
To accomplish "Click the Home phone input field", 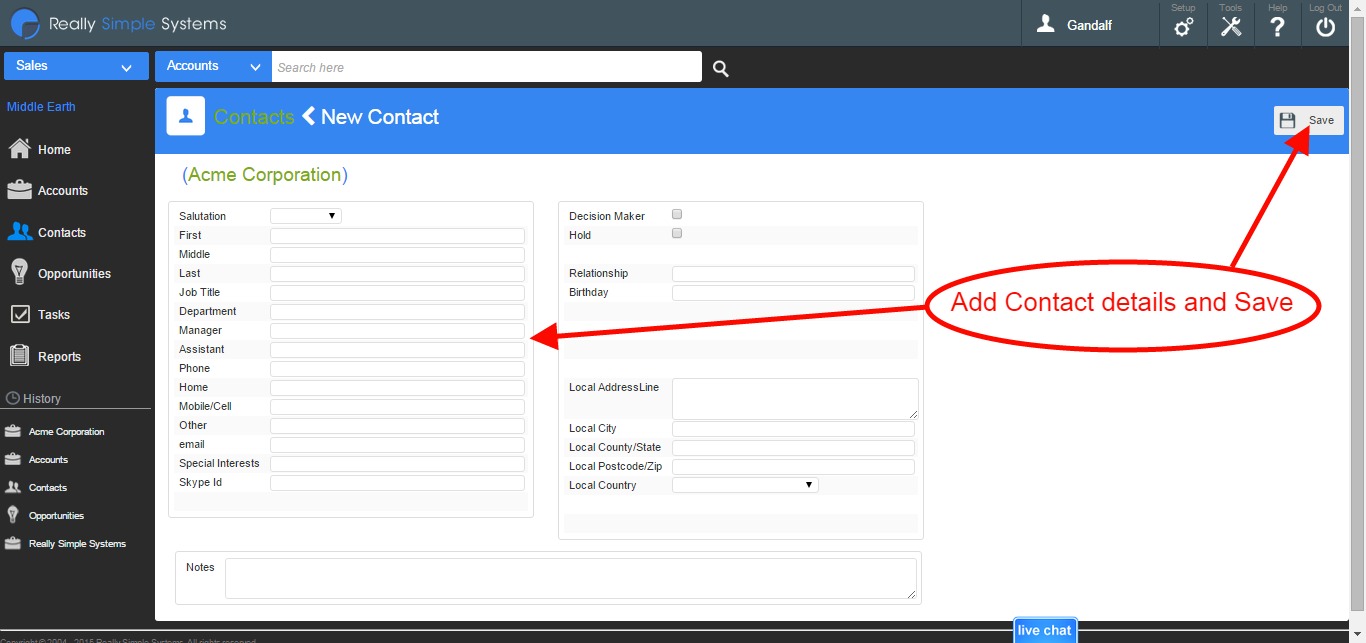I will [x=397, y=388].
